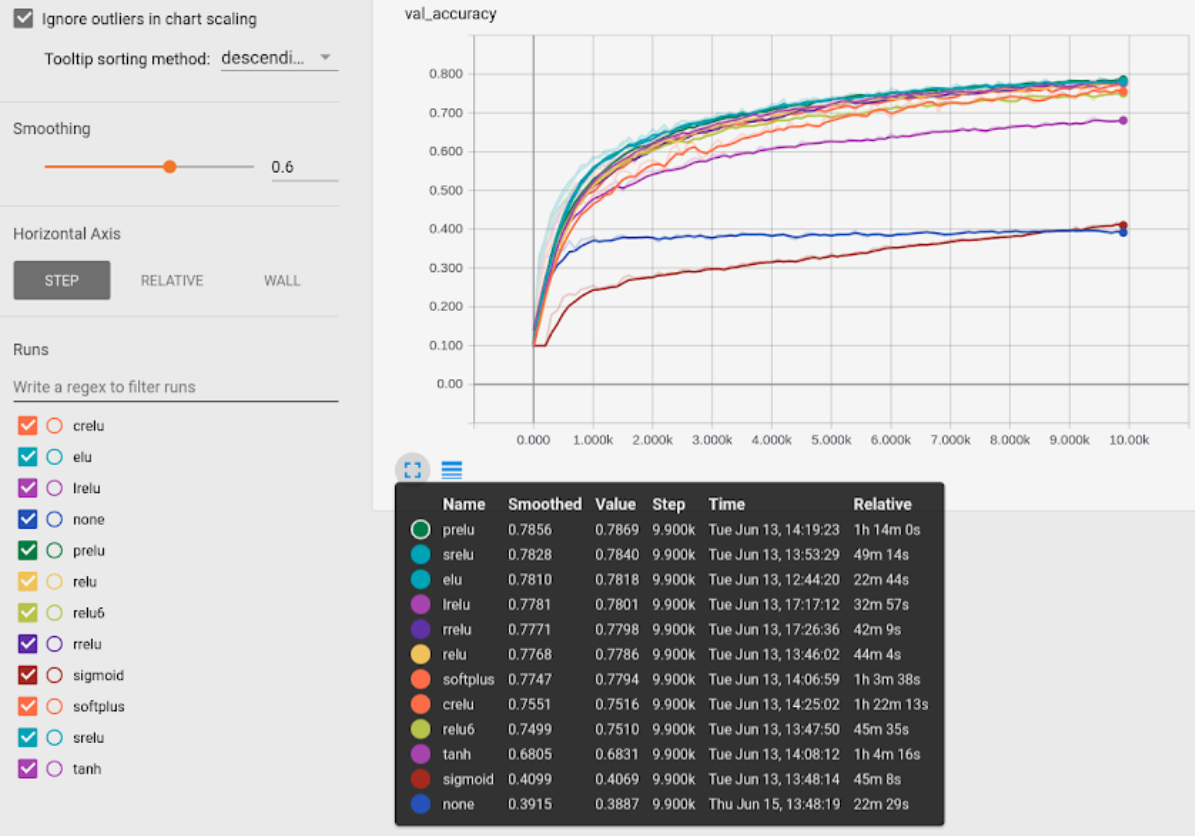The width and height of the screenshot is (1195, 836).
Task: Show only the srelu run via radio circle
Action: coord(54,738)
